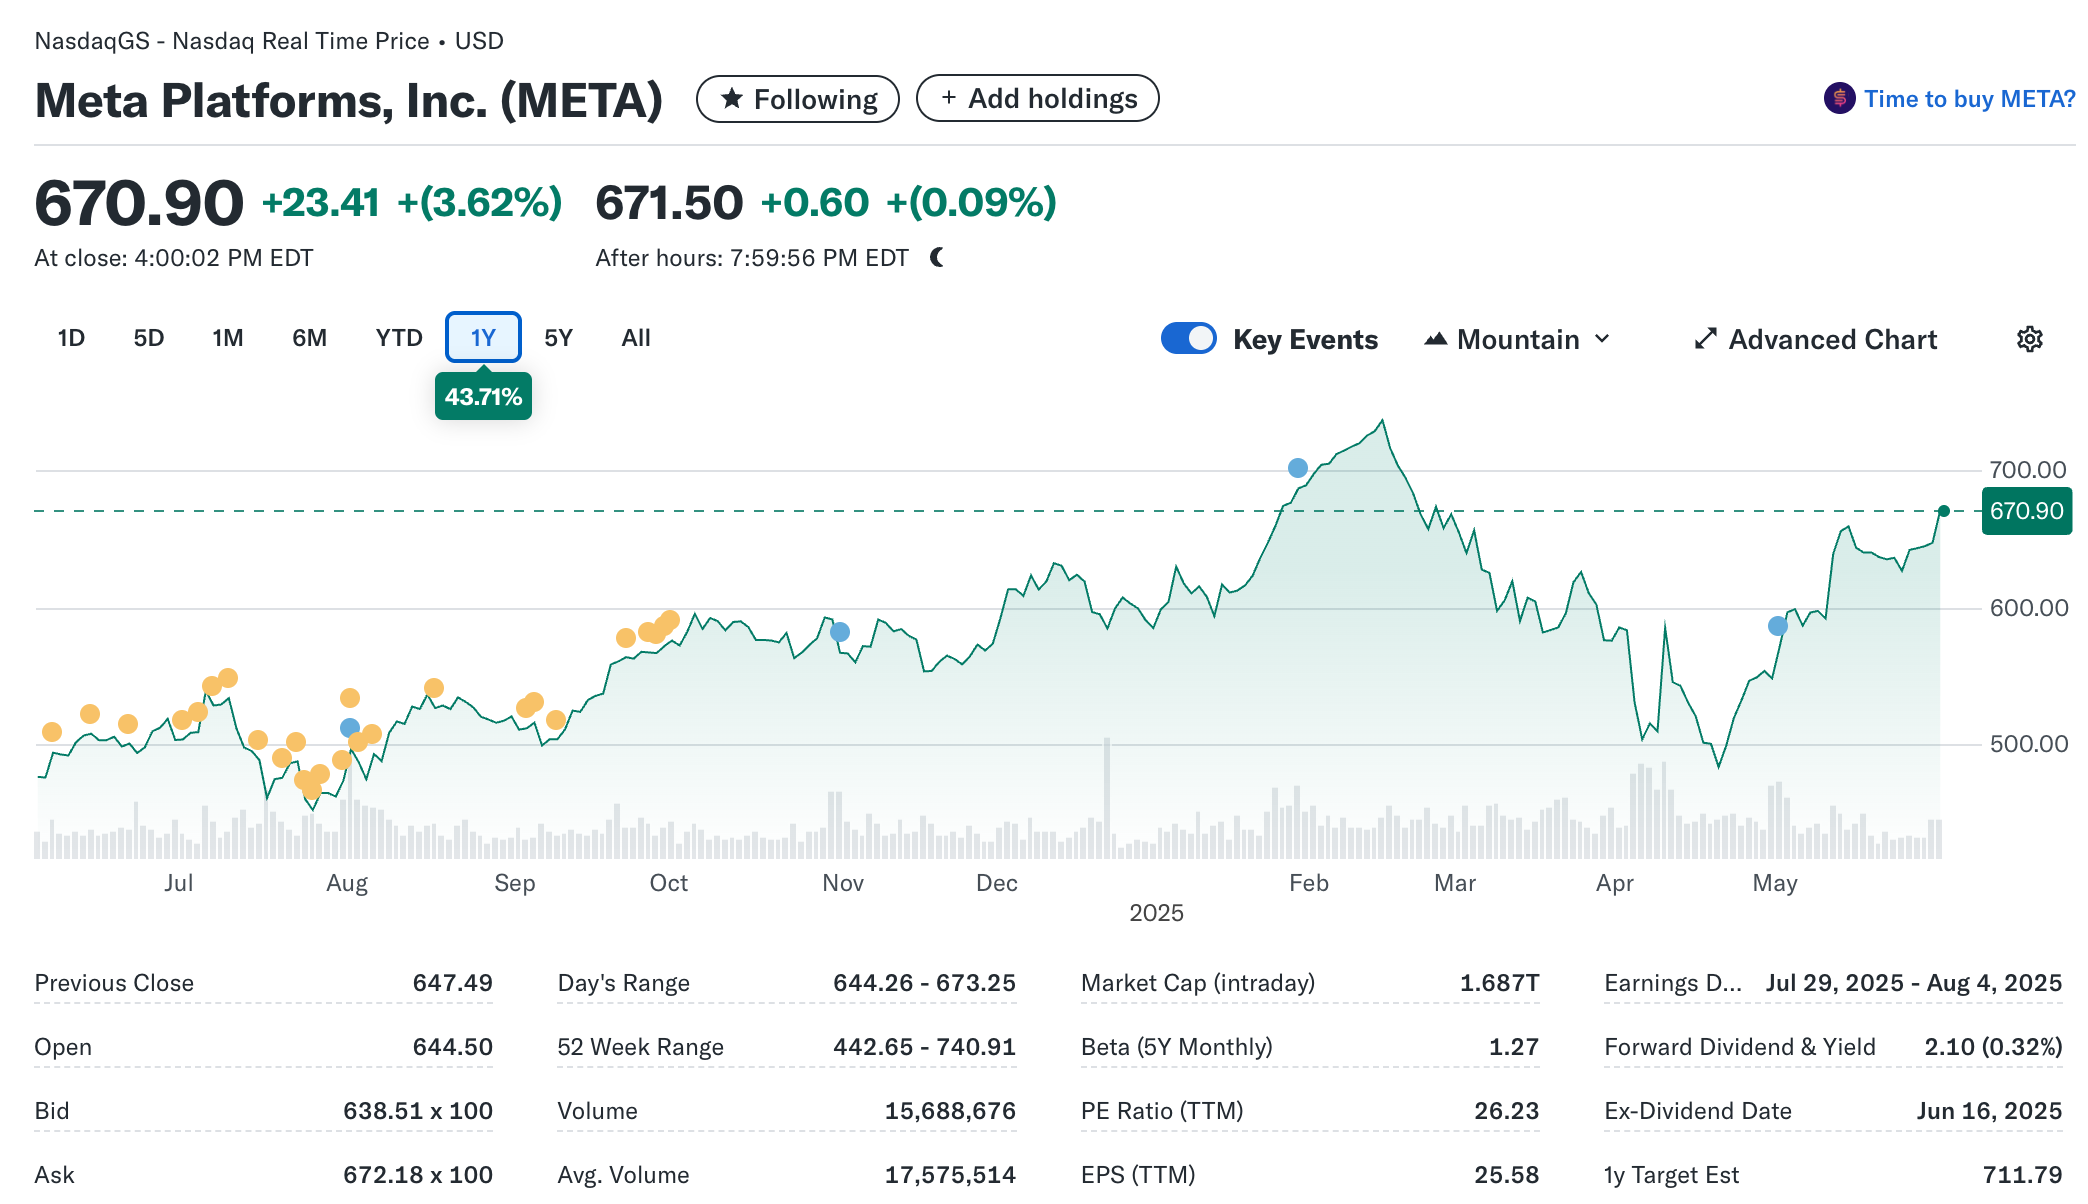This screenshot has height=1204, width=2088.
Task: Click the blue event marker near November
Action: [x=840, y=632]
